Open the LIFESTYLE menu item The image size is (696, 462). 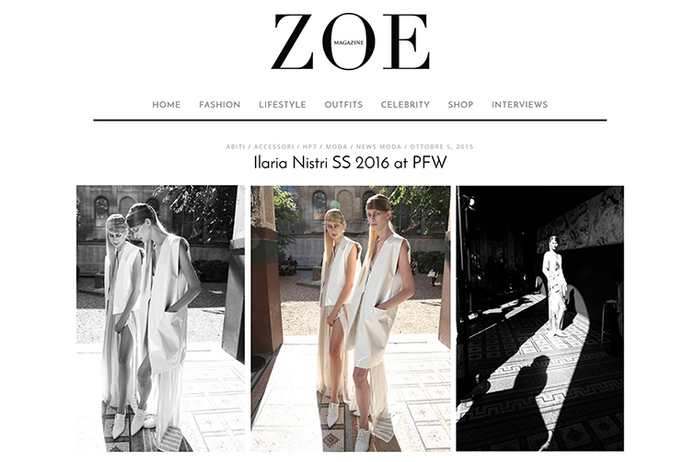(x=282, y=105)
